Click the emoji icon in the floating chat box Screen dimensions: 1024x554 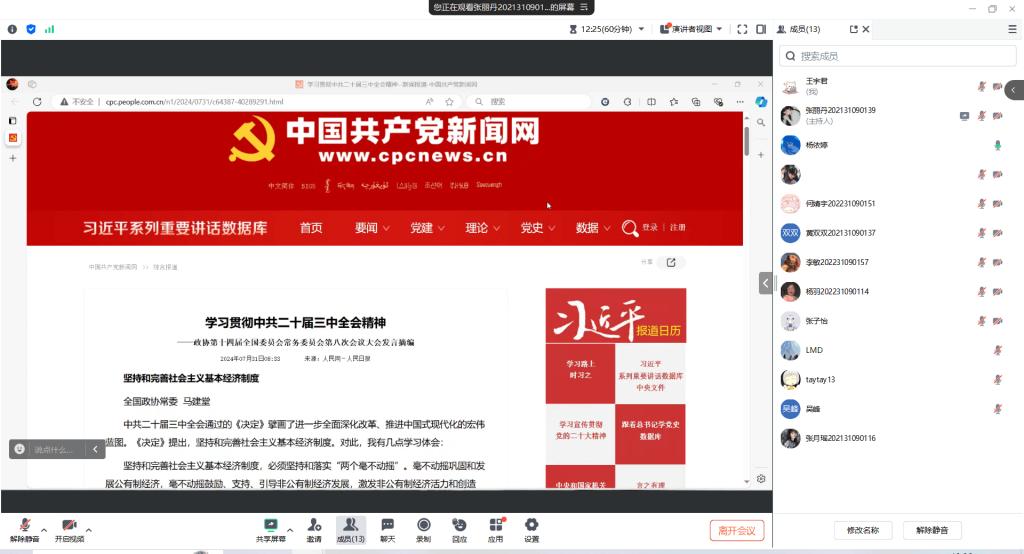coord(20,449)
